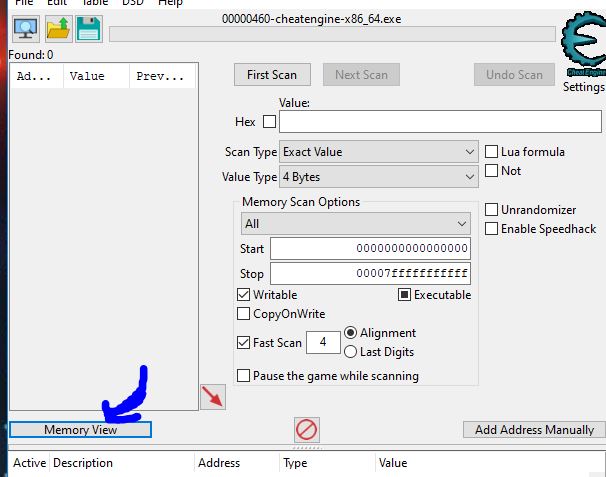Enable the Hex checkbox

(x=269, y=122)
